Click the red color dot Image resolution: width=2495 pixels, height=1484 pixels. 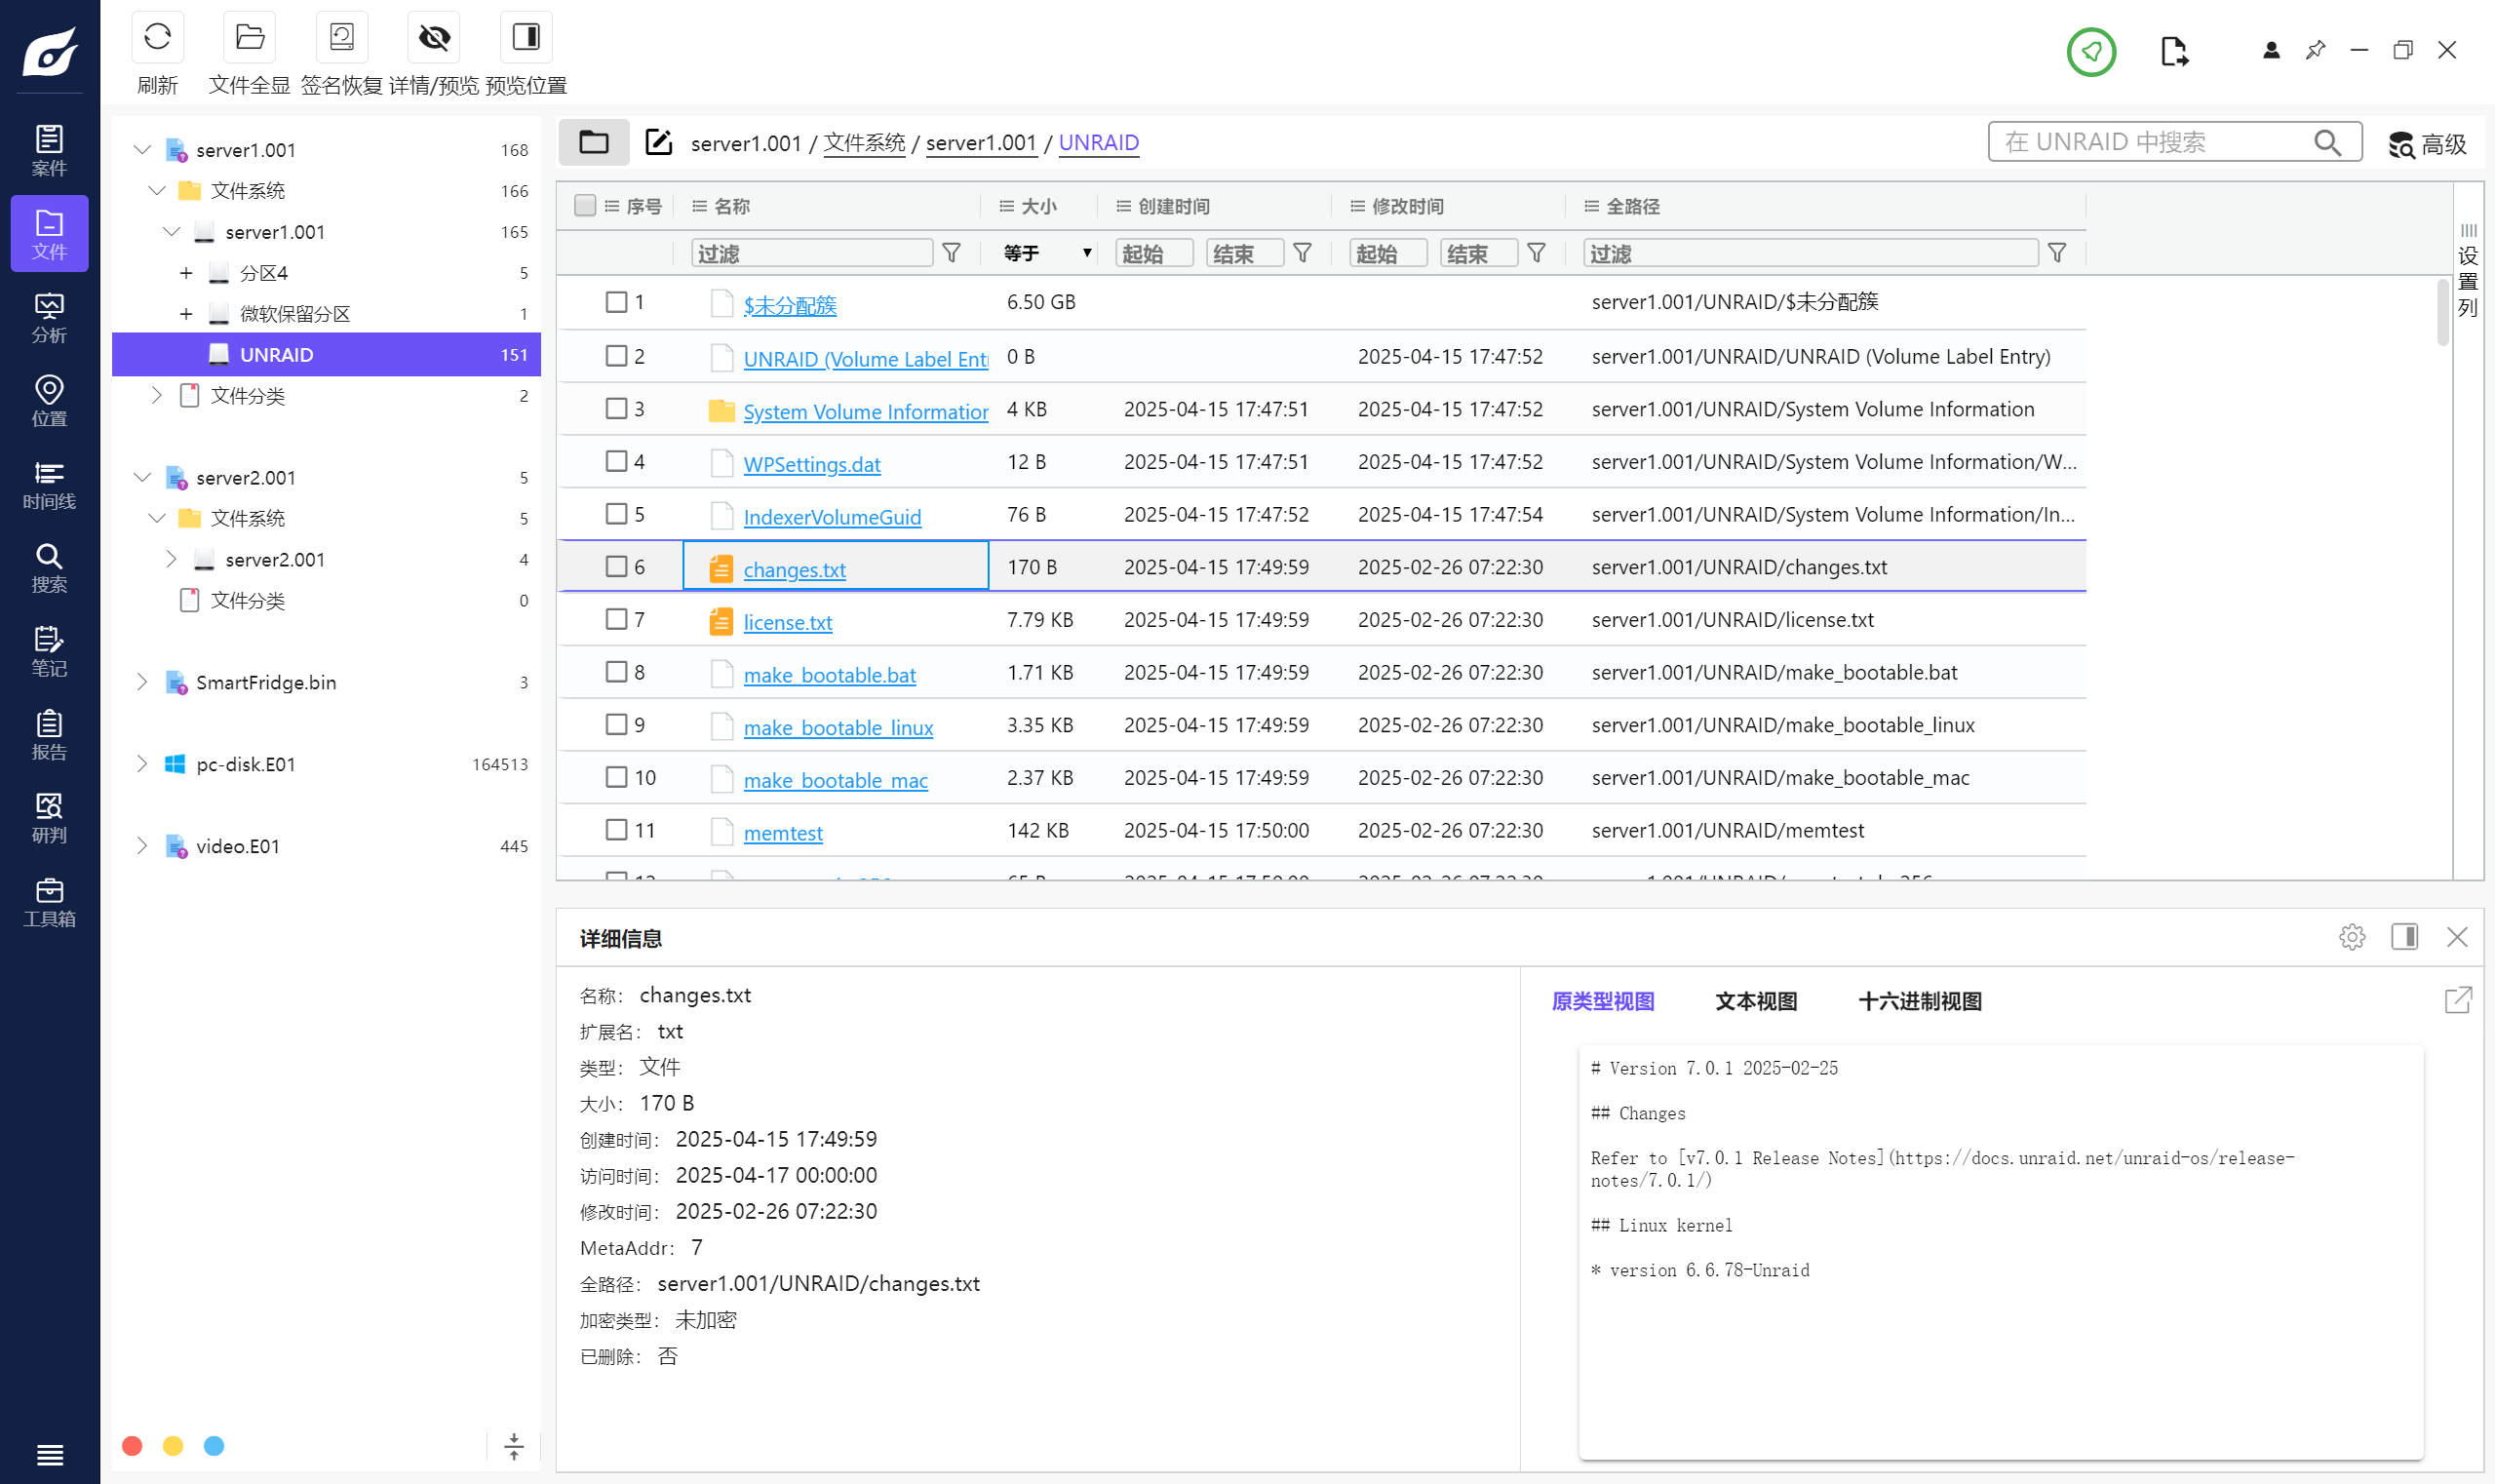tap(132, 1445)
